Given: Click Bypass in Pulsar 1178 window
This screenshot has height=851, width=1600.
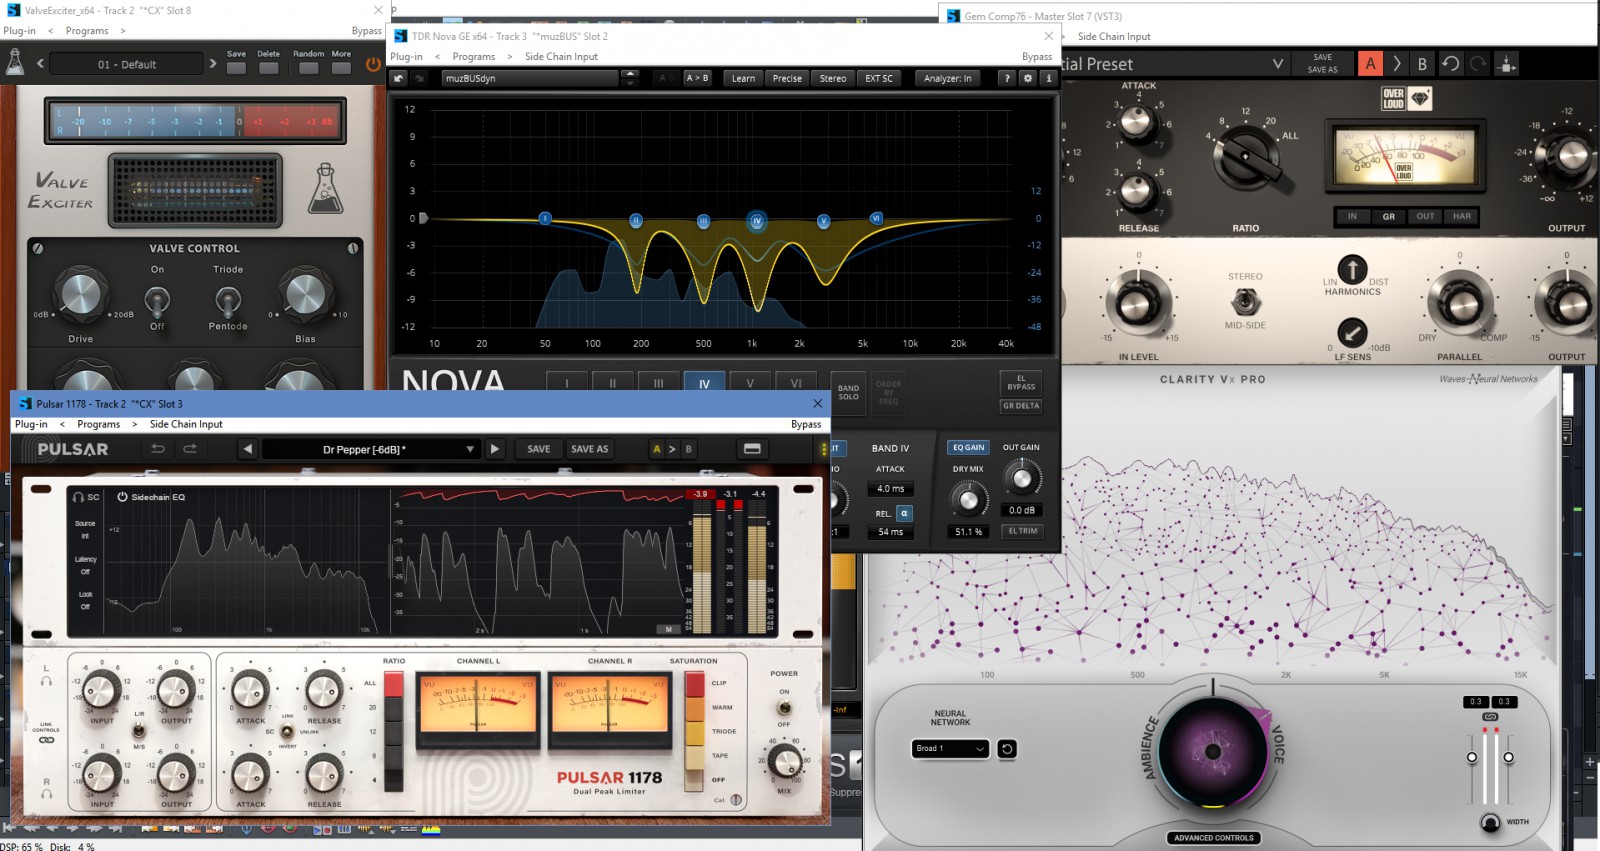Looking at the screenshot, I should (x=806, y=424).
